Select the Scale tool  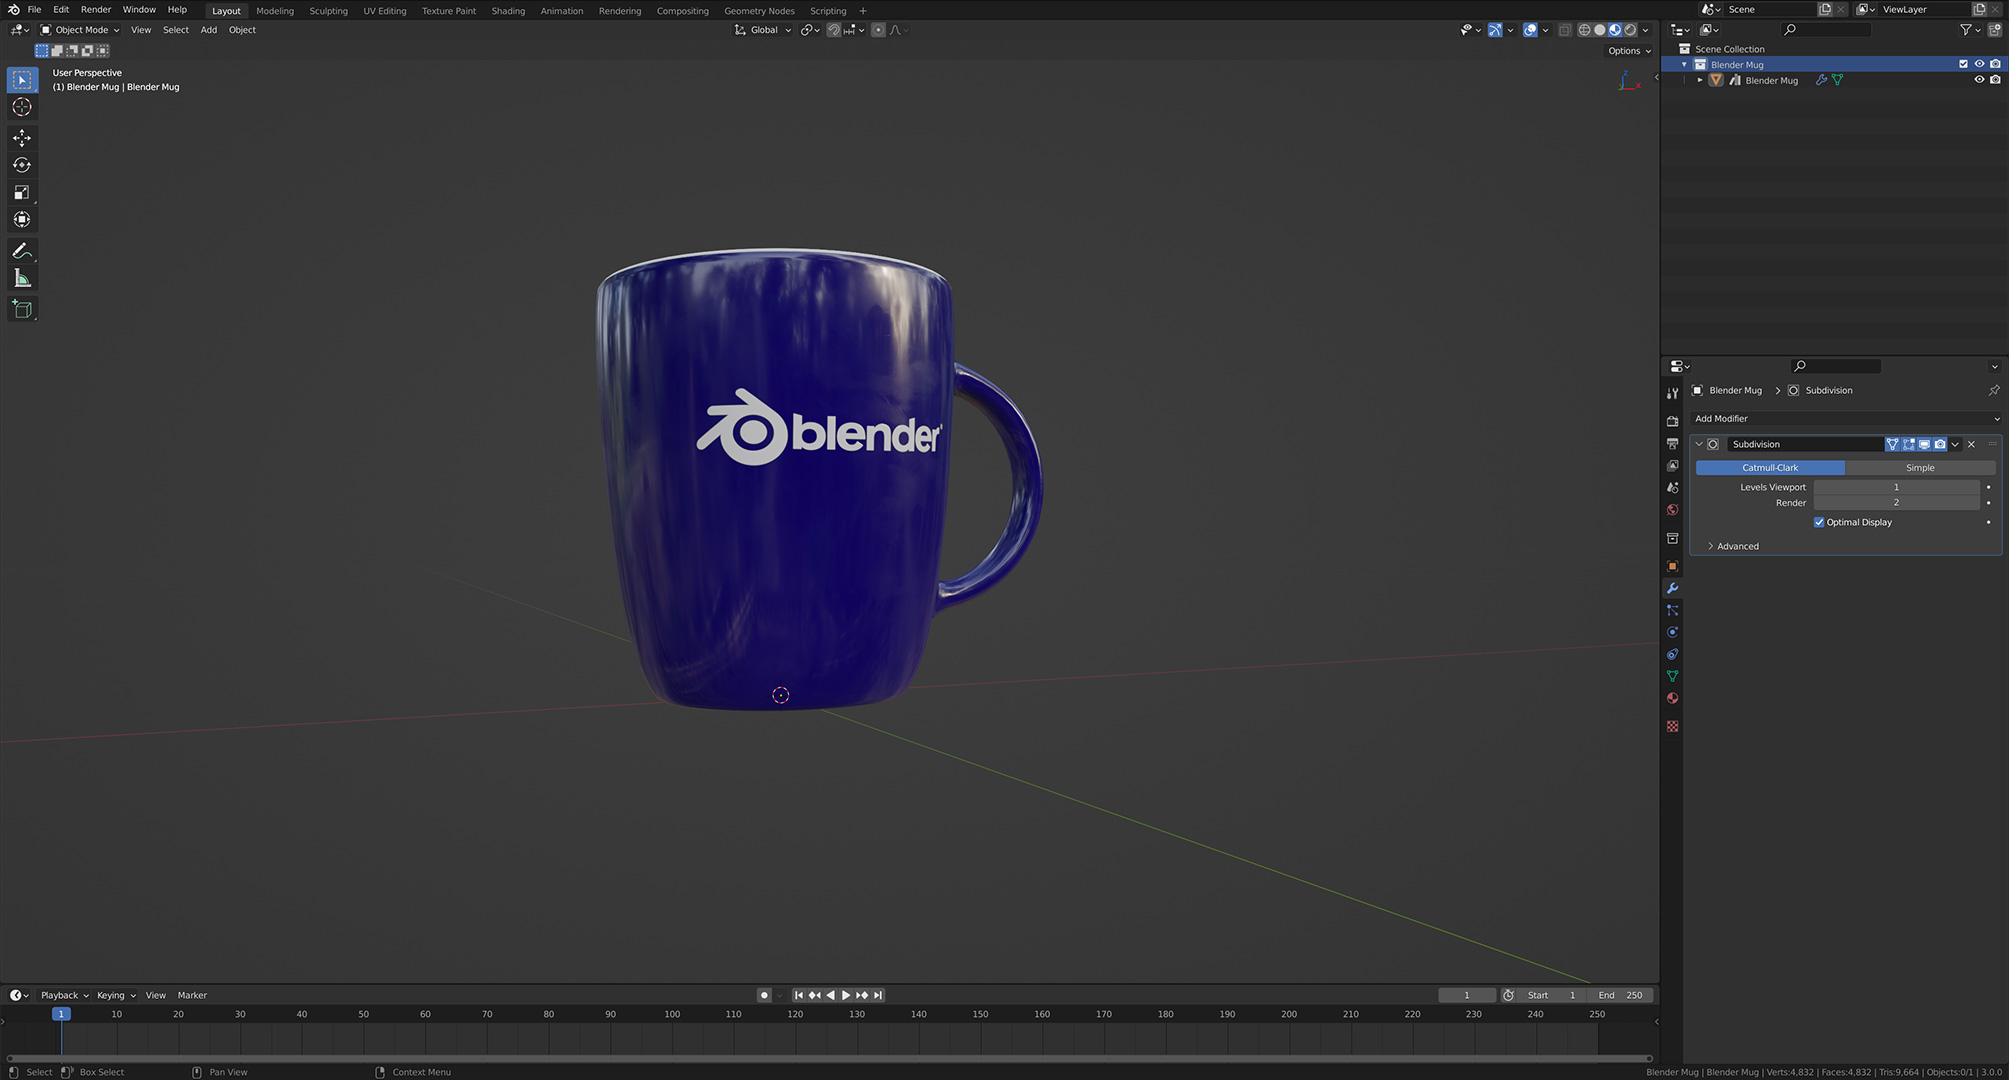(22, 192)
